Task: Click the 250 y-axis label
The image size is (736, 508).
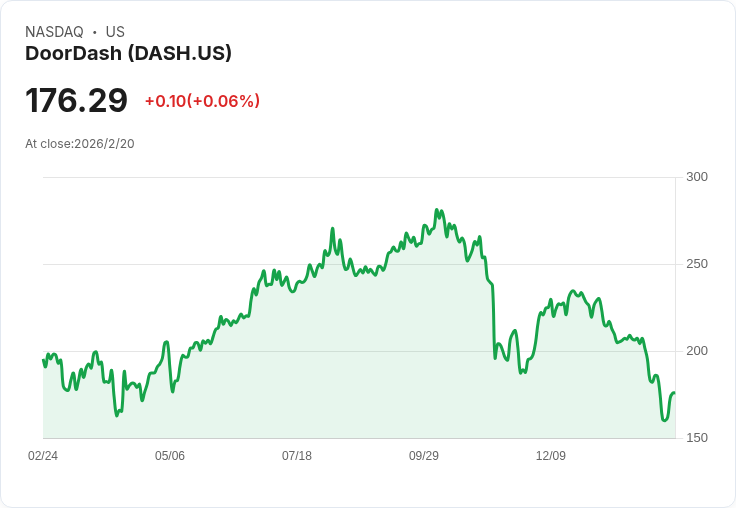Action: 697,264
